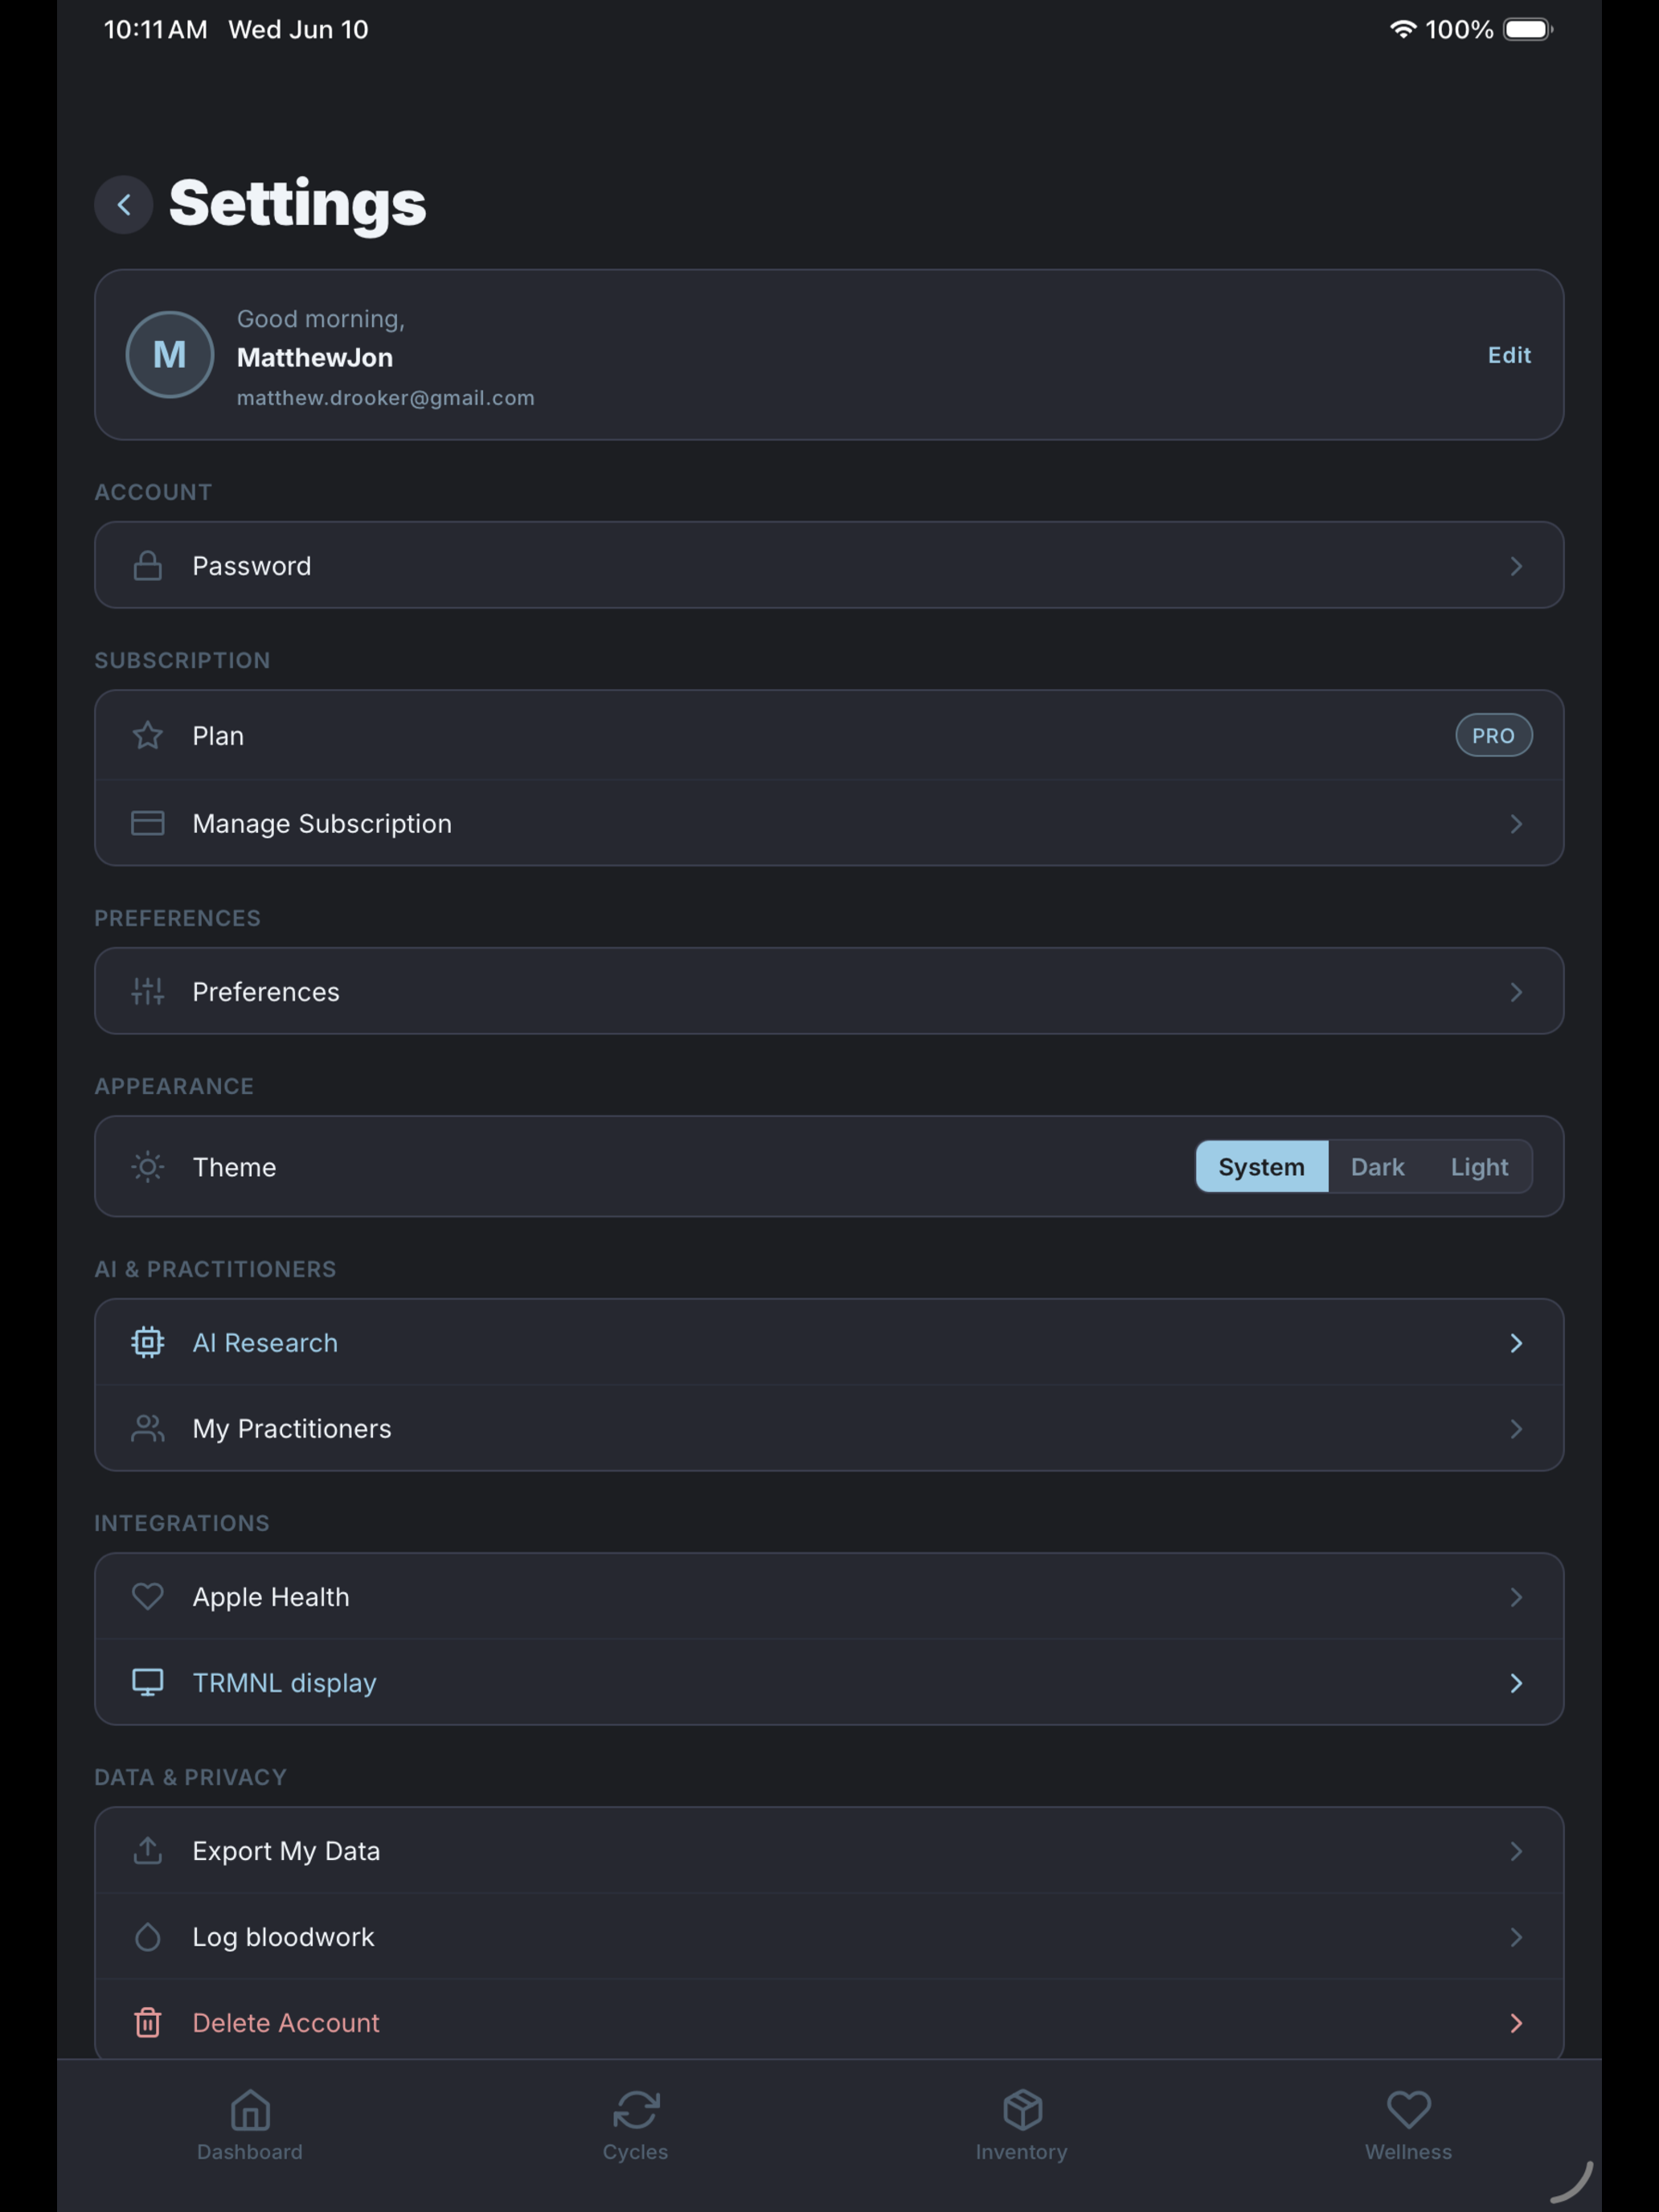Open Manage Subscription
Image resolution: width=1659 pixels, height=2212 pixels.
point(829,823)
